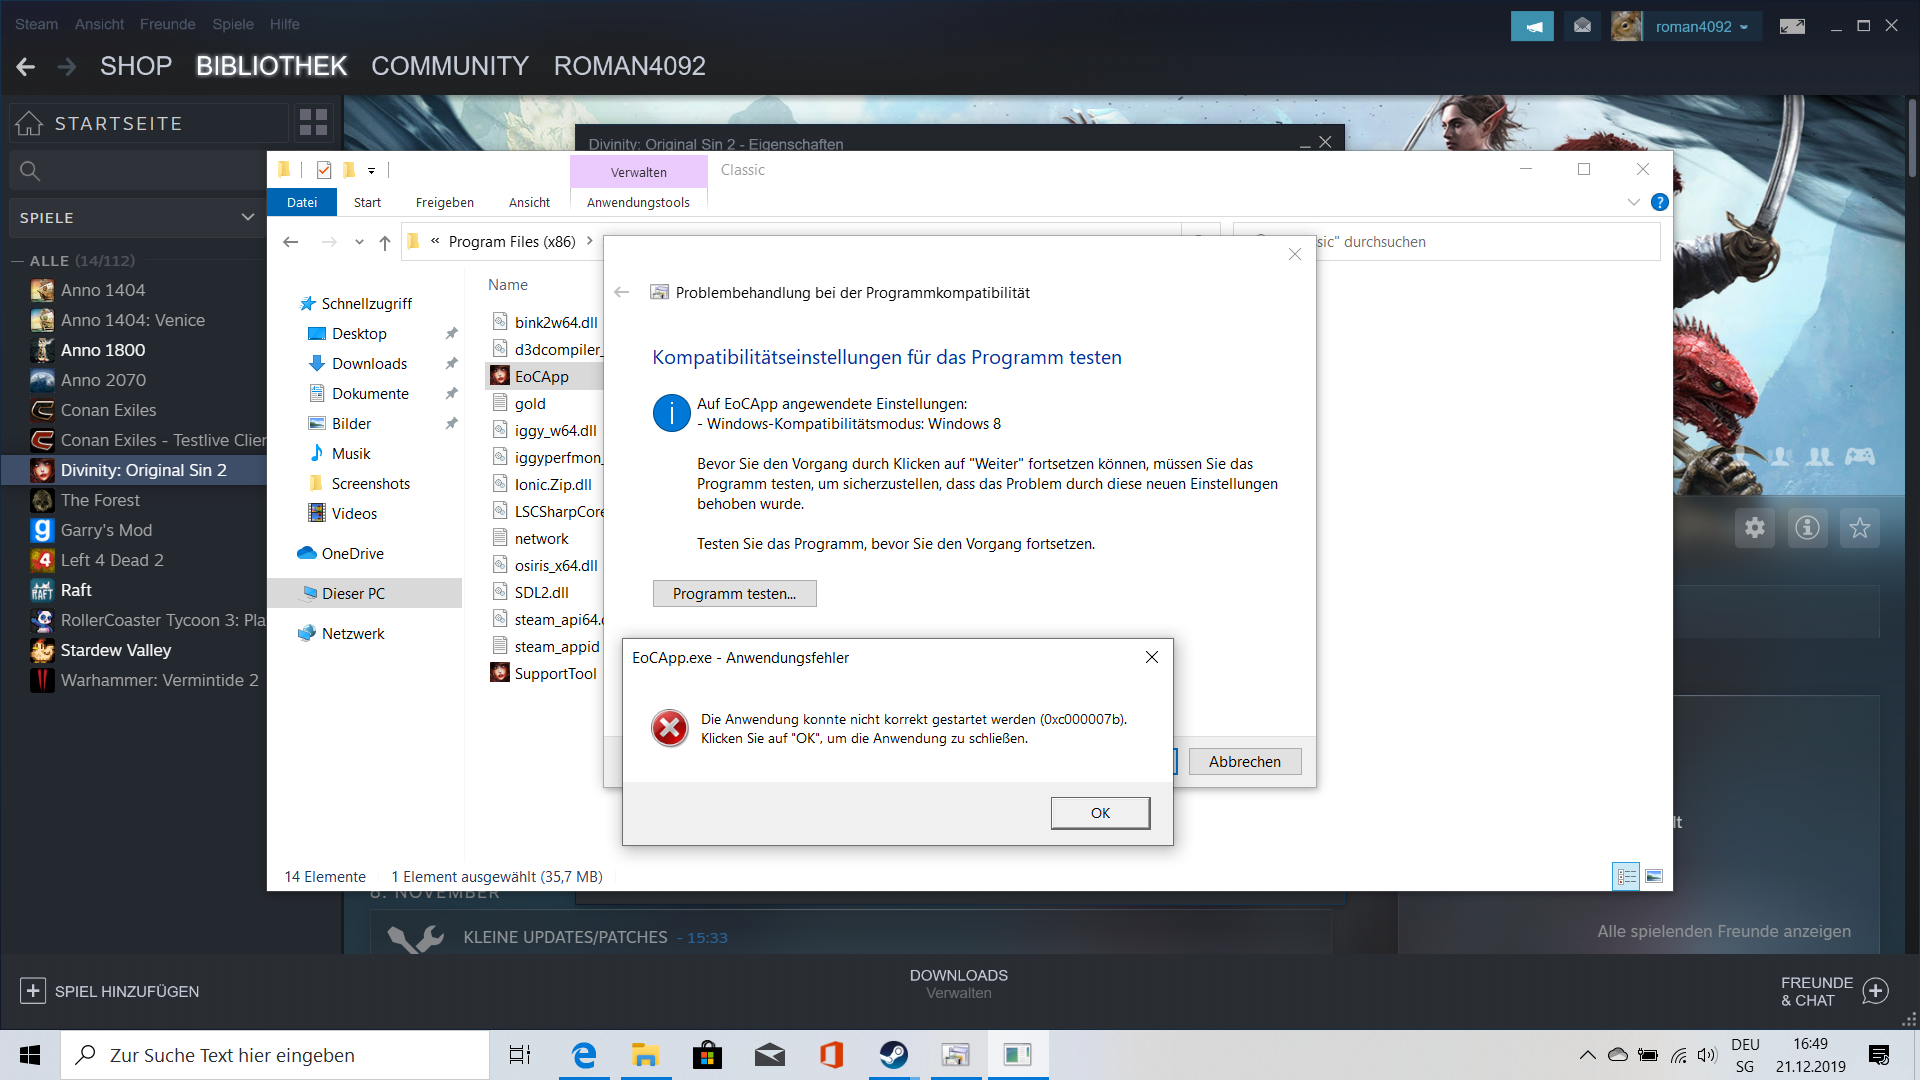The height and width of the screenshot is (1080, 1920).
Task: Switch Explorer to large icons view
Action: click(x=1654, y=876)
